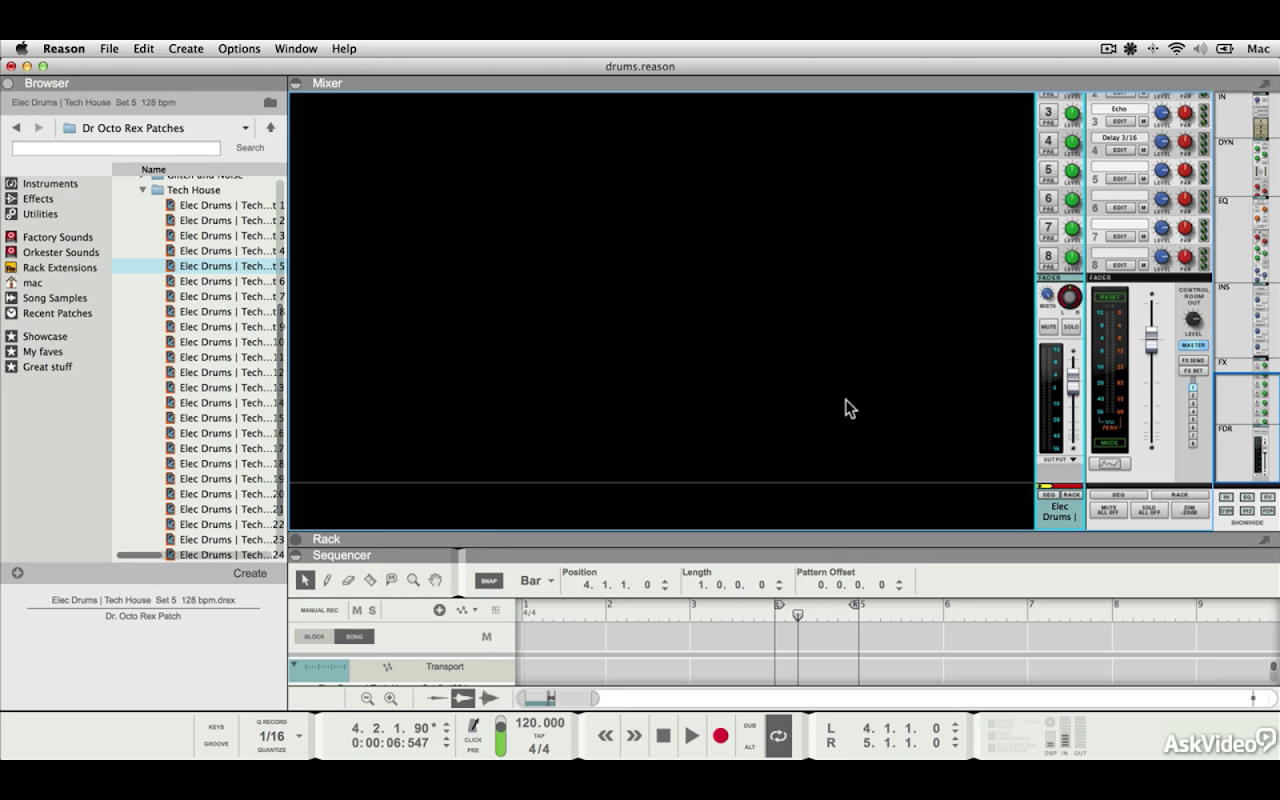This screenshot has width=1280, height=800.
Task: Click the Wi-Fi icon in the menu bar
Action: click(x=1177, y=49)
